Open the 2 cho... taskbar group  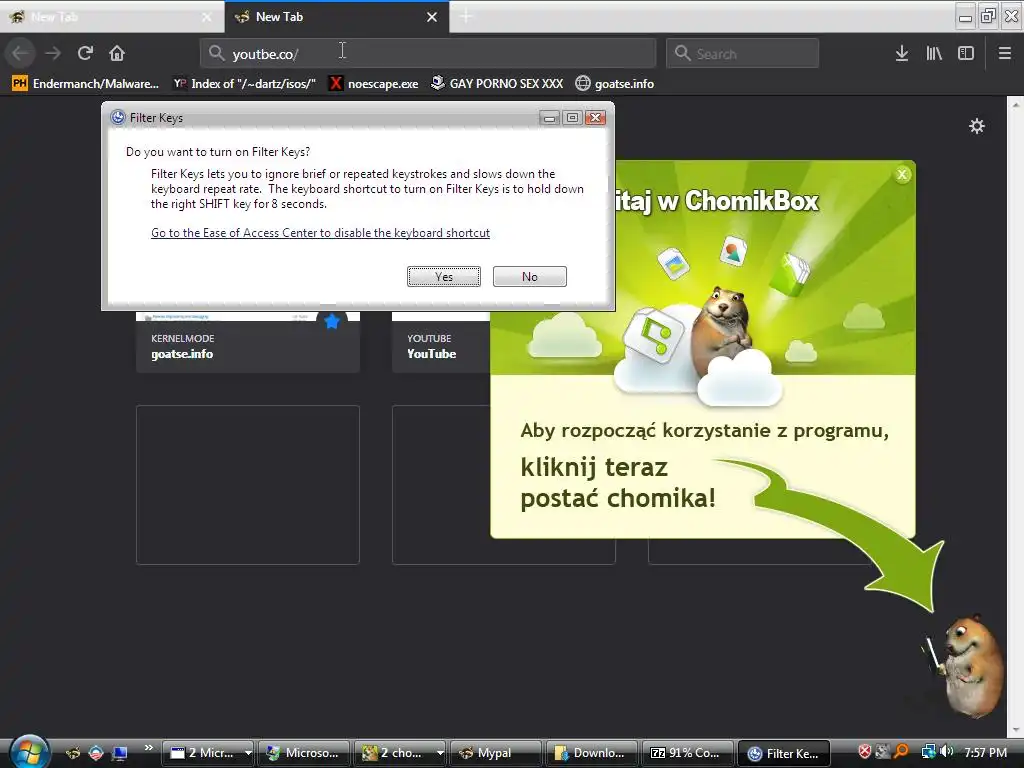395,753
